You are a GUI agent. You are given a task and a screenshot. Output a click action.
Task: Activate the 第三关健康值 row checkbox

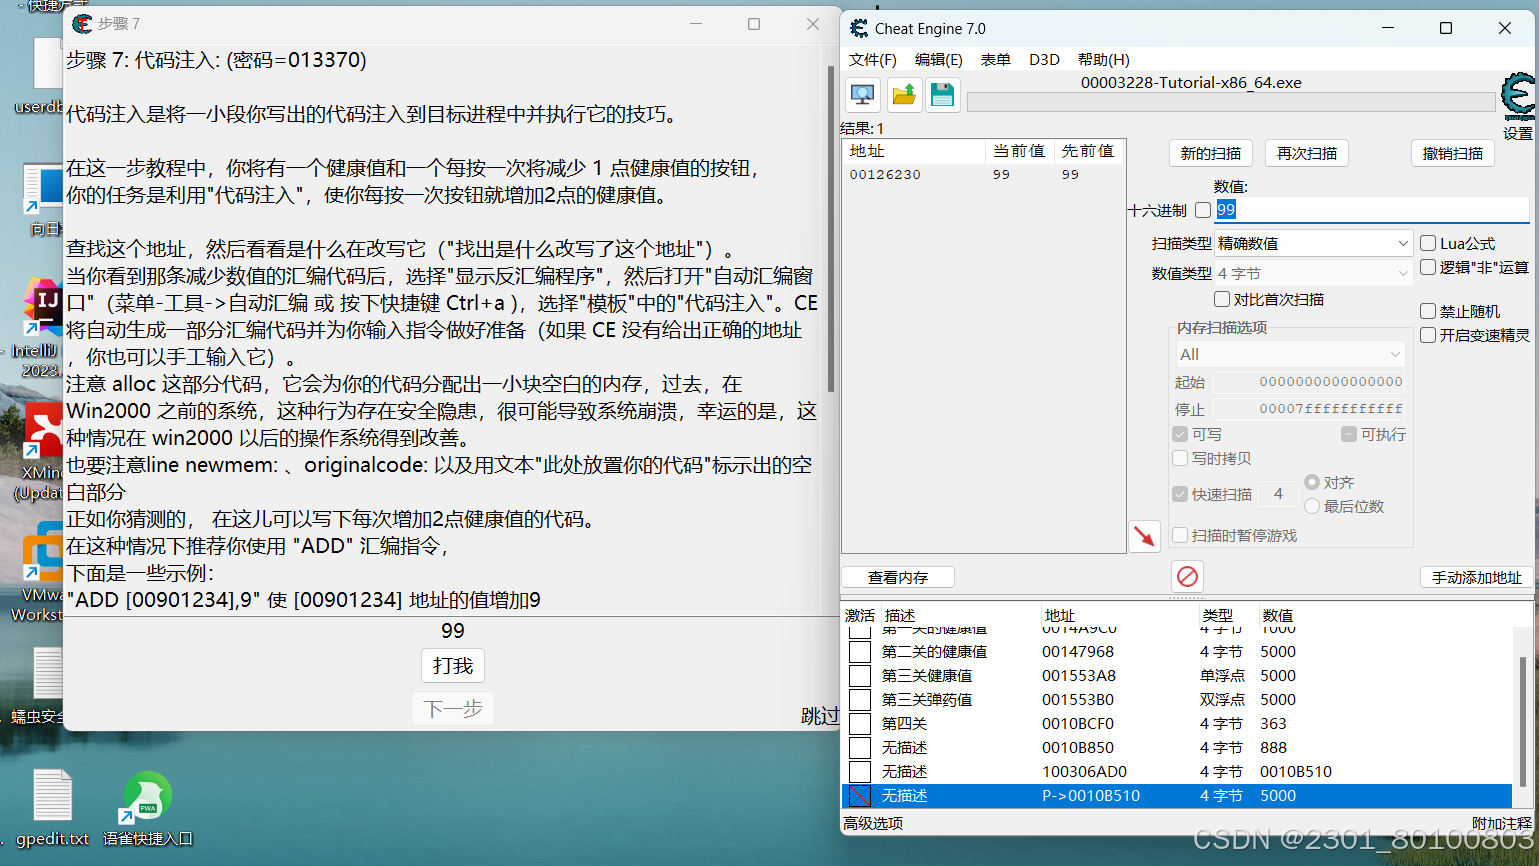coord(860,676)
